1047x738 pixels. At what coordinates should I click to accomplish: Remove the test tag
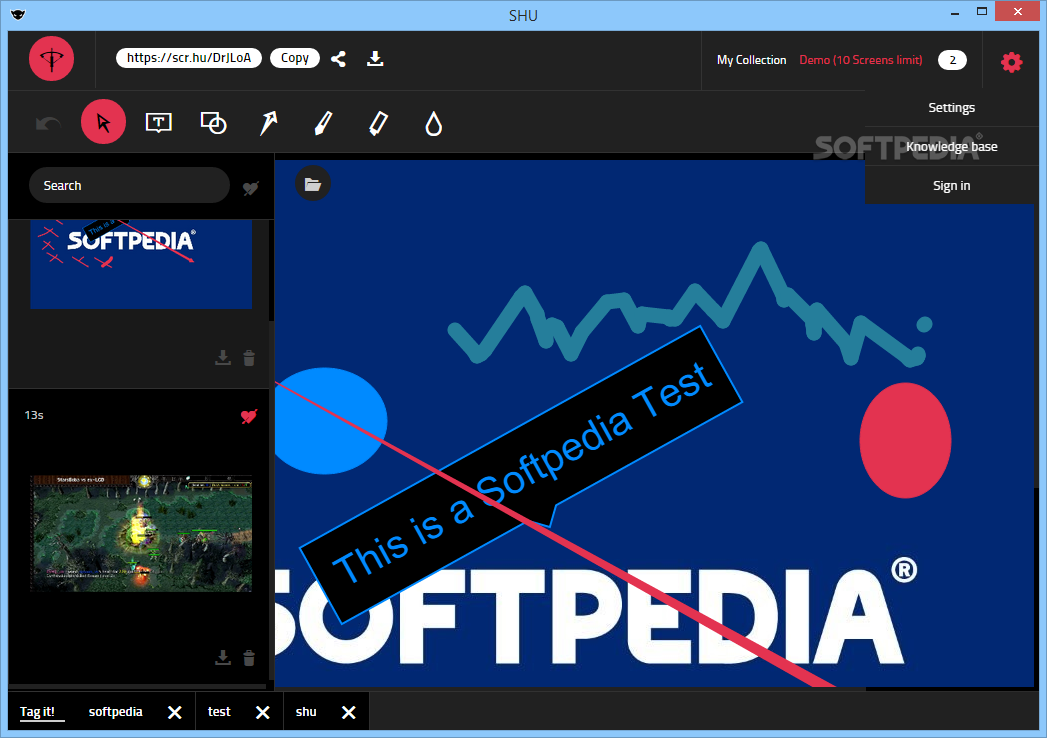[x=263, y=713]
